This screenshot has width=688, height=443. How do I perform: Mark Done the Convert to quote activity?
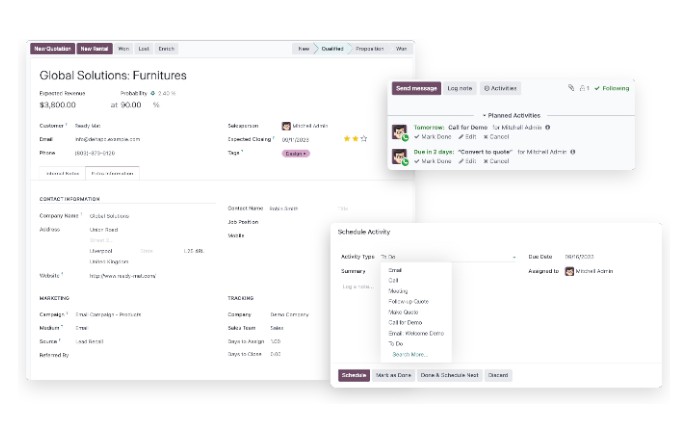pyautogui.click(x=432, y=161)
